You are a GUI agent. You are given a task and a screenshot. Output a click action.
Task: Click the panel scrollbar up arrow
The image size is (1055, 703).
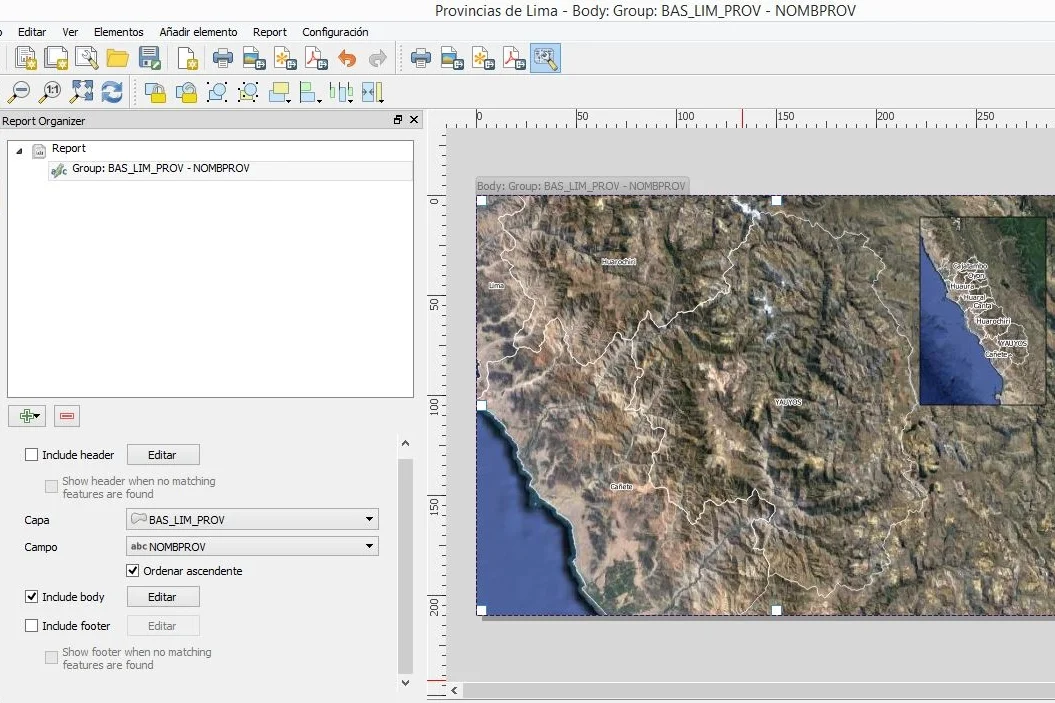pos(405,443)
